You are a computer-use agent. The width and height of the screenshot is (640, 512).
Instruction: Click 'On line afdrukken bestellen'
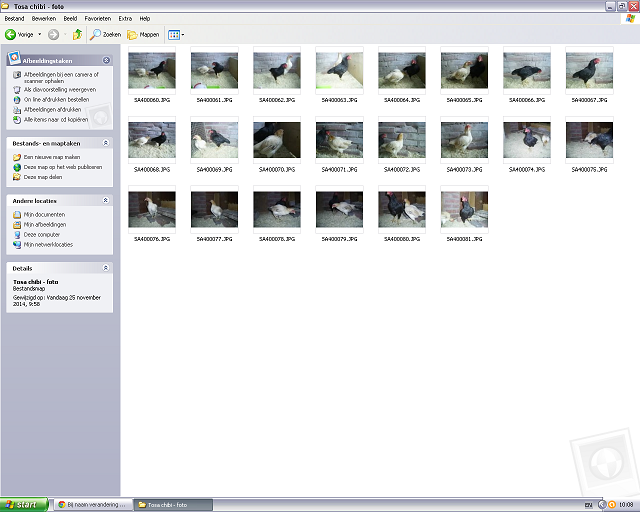[51, 100]
